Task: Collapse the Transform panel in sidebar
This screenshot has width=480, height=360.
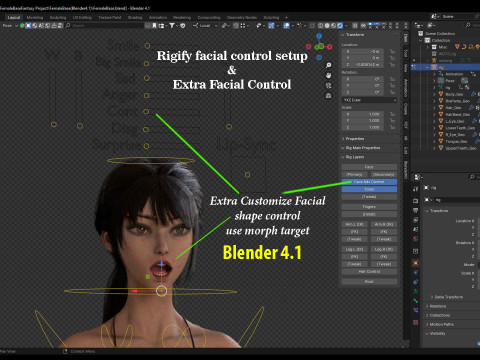Action: pos(343,35)
